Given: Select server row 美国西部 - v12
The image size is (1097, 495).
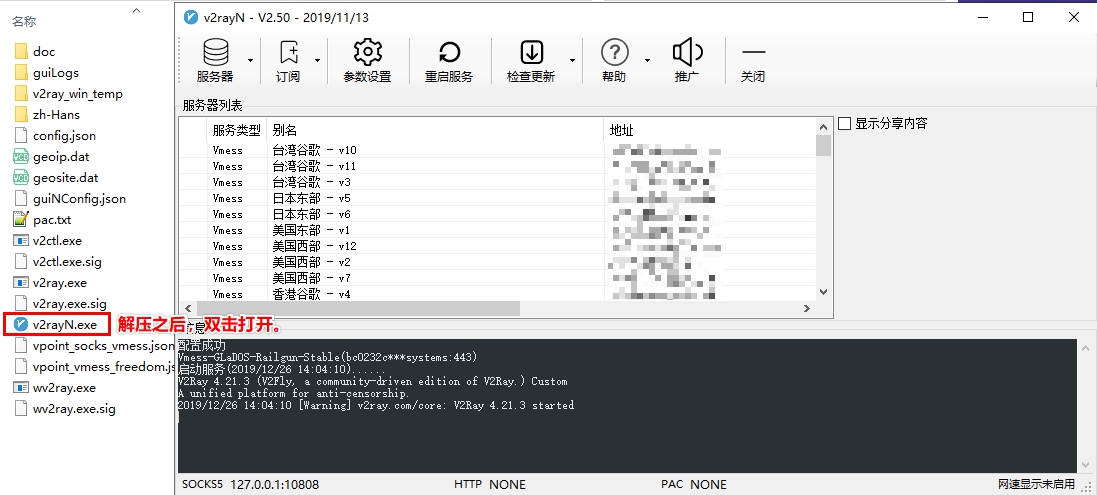Looking at the screenshot, I should (497, 246).
